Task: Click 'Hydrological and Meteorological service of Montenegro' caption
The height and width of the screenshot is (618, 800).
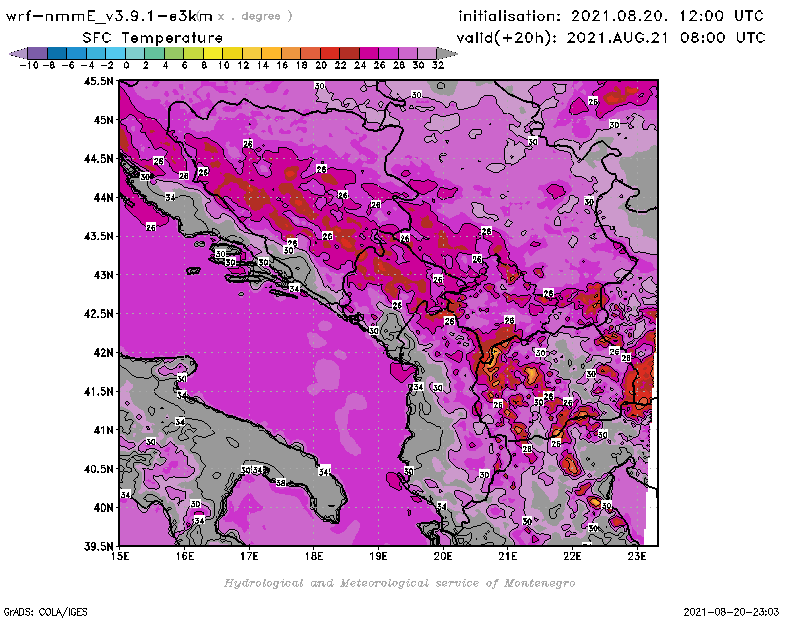Action: (399, 583)
